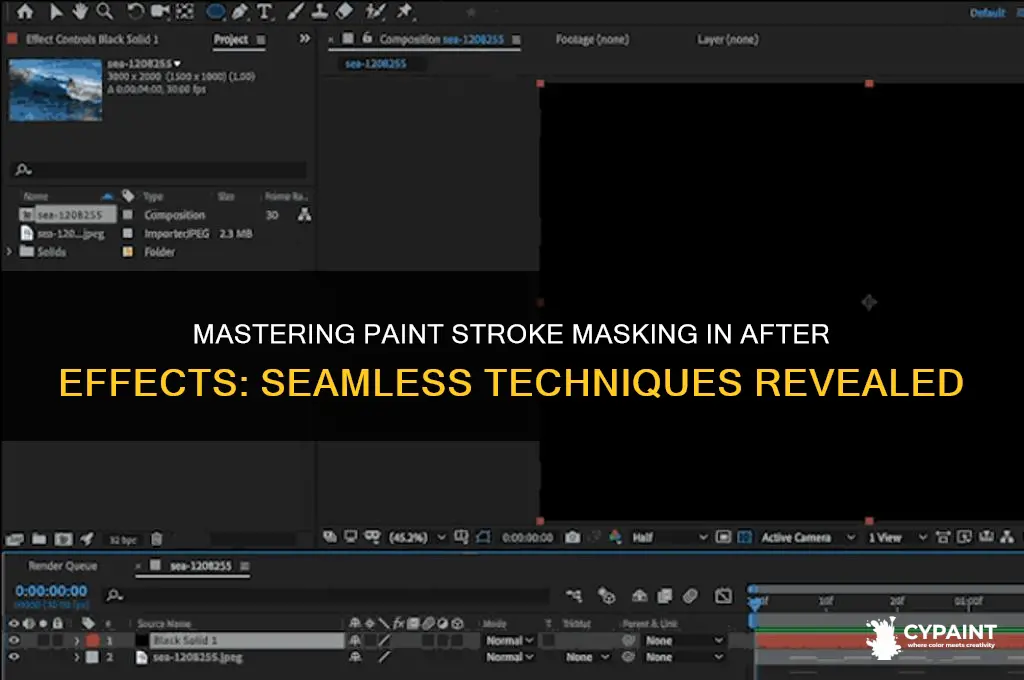Image resolution: width=1024 pixels, height=680 pixels.
Task: Click timeline current time 0:00:00:00
Action: click(51, 591)
